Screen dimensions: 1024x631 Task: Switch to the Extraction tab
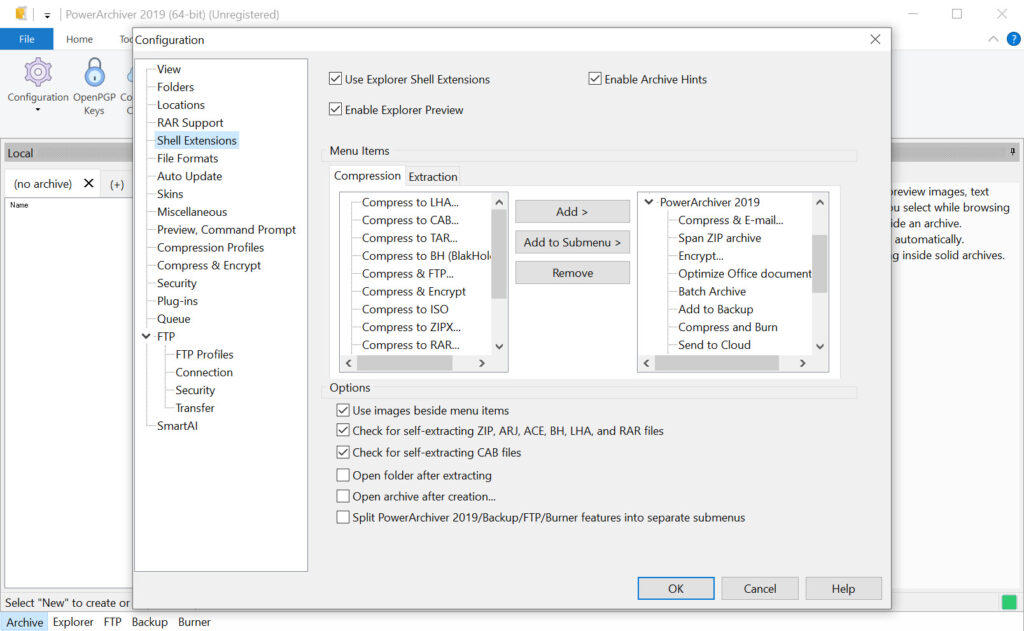[433, 177]
